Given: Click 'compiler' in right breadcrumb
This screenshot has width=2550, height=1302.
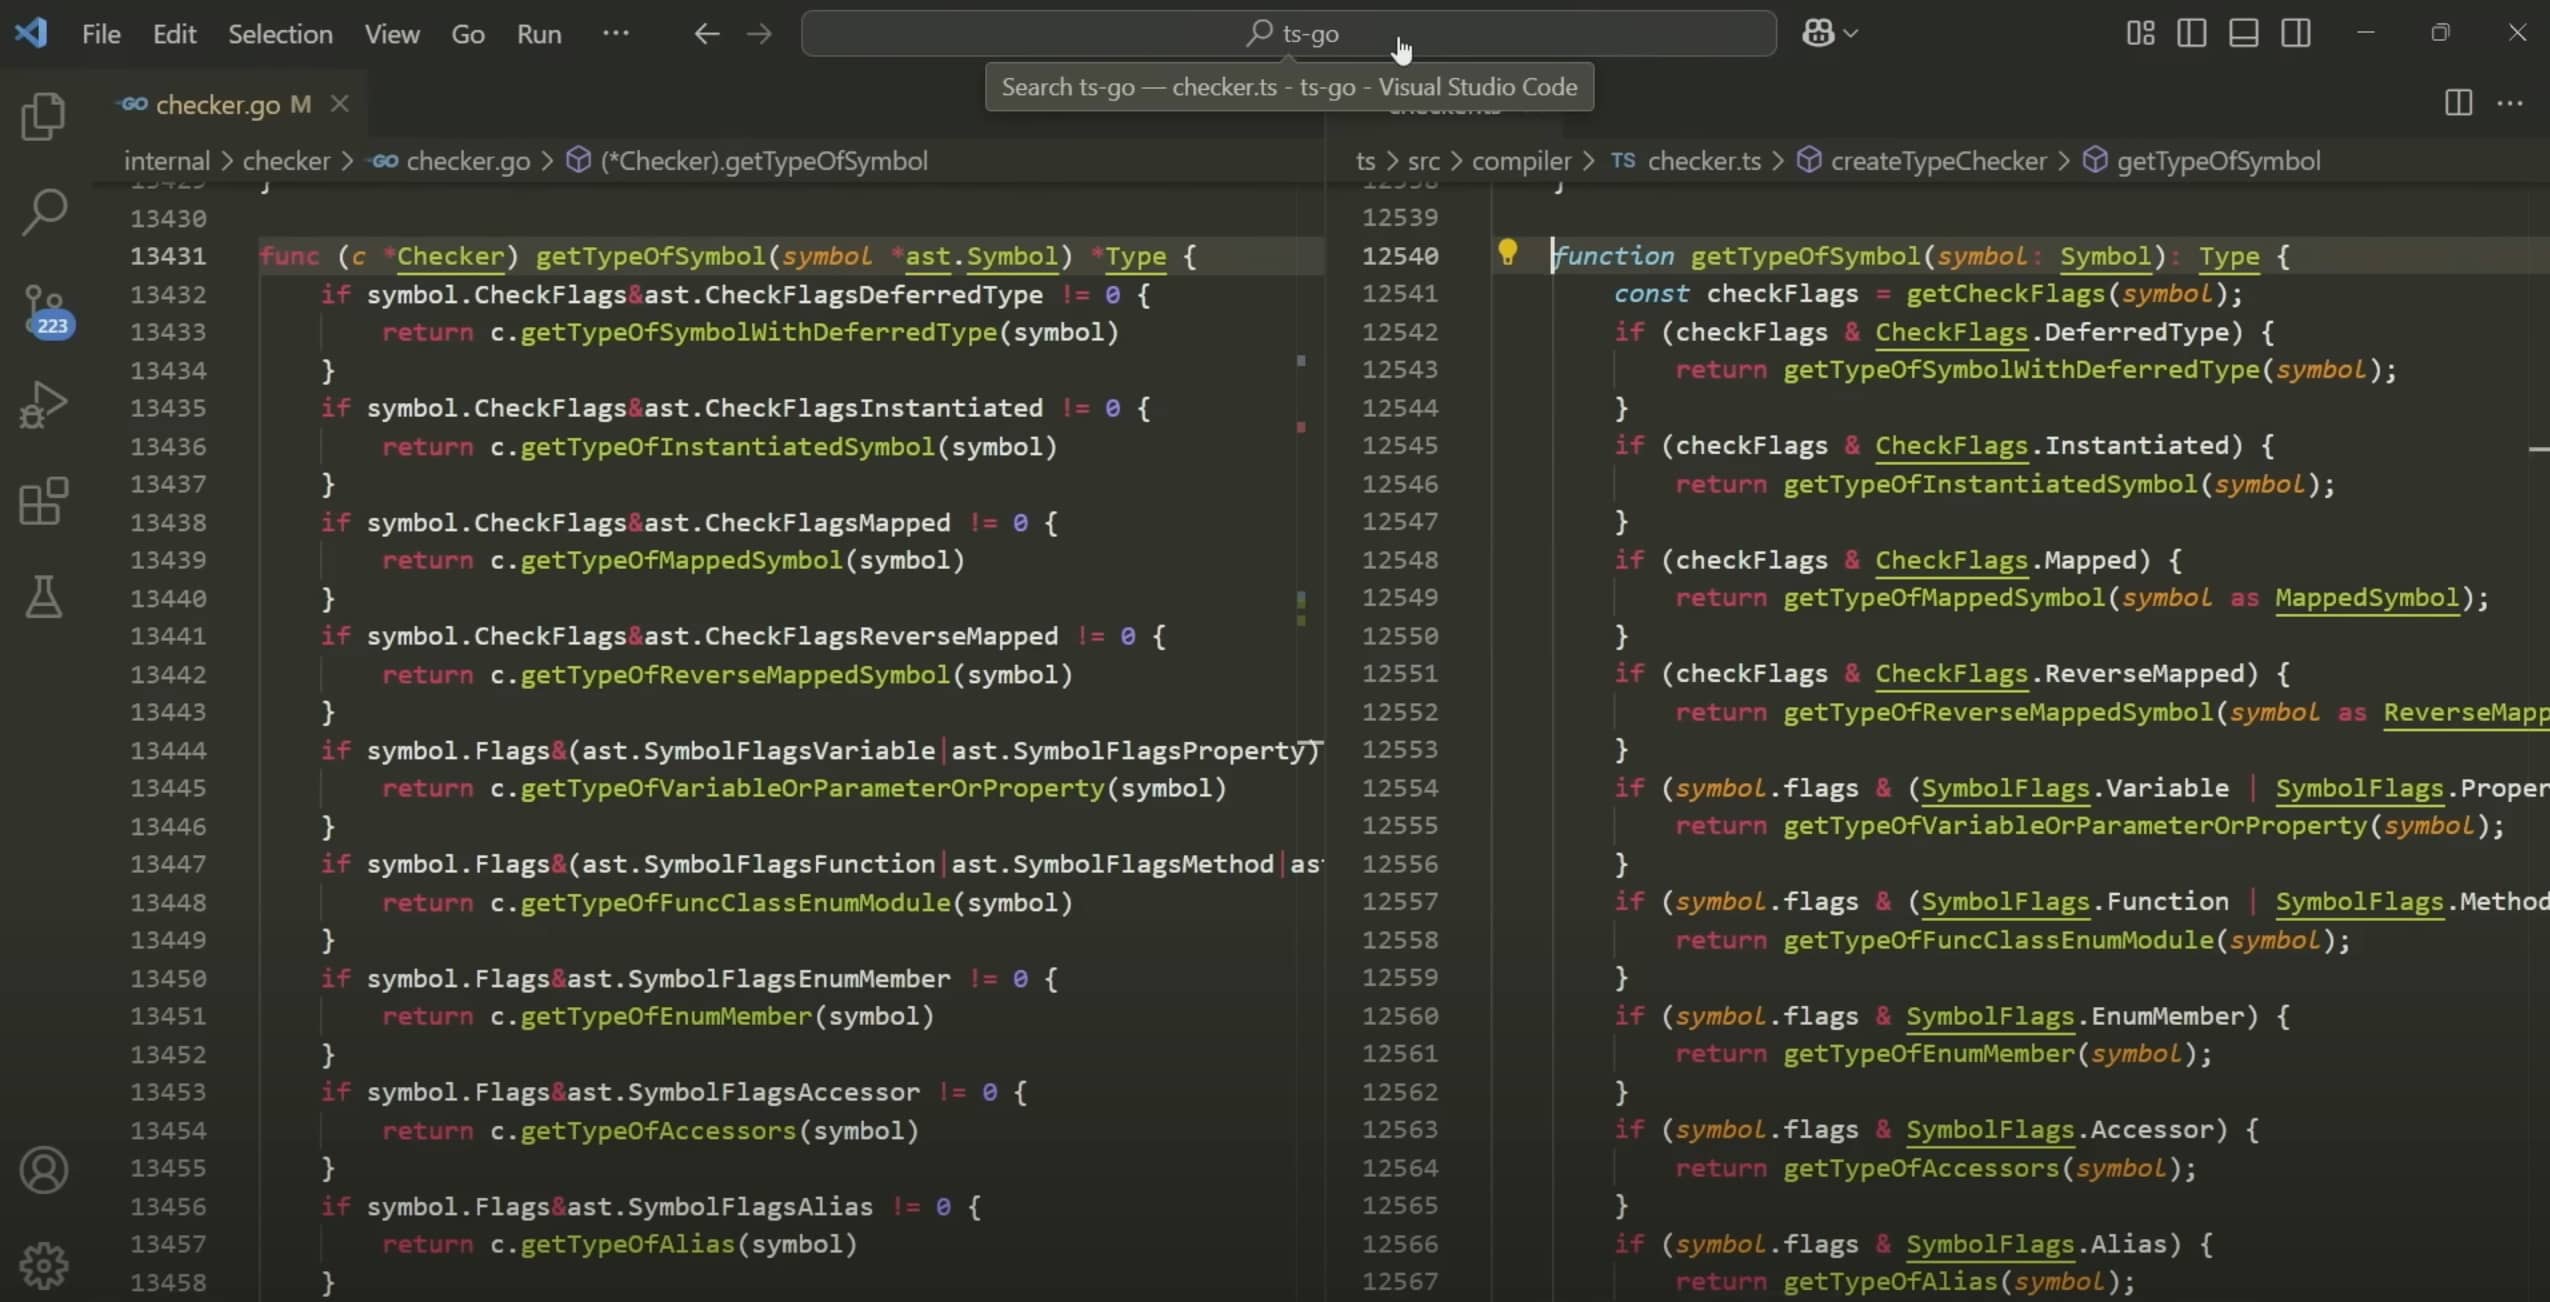Looking at the screenshot, I should tap(1521, 161).
